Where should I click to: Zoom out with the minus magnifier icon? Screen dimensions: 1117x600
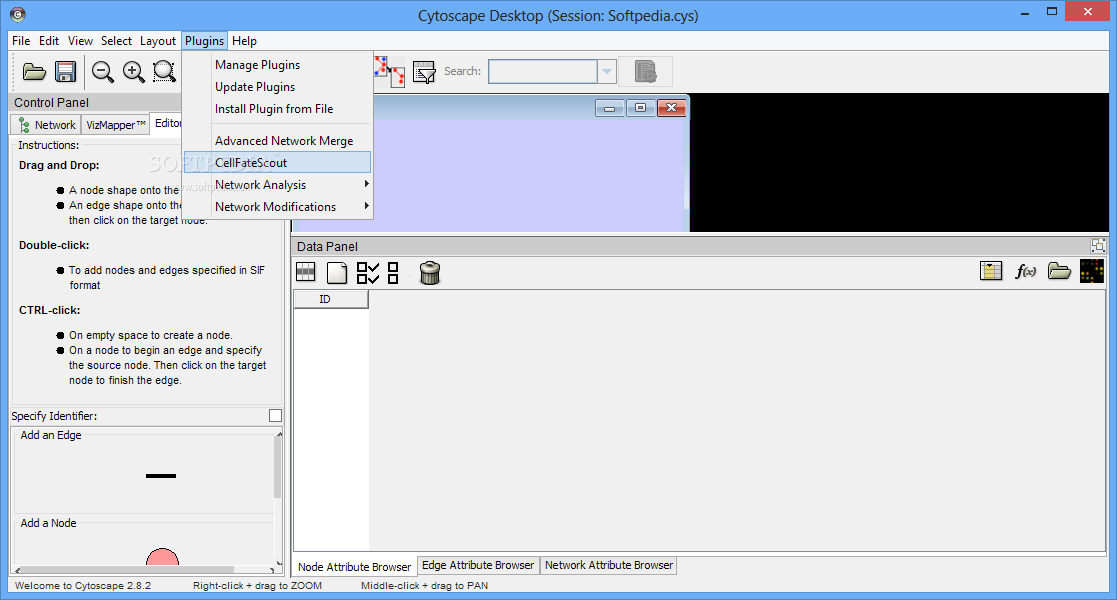pos(103,71)
